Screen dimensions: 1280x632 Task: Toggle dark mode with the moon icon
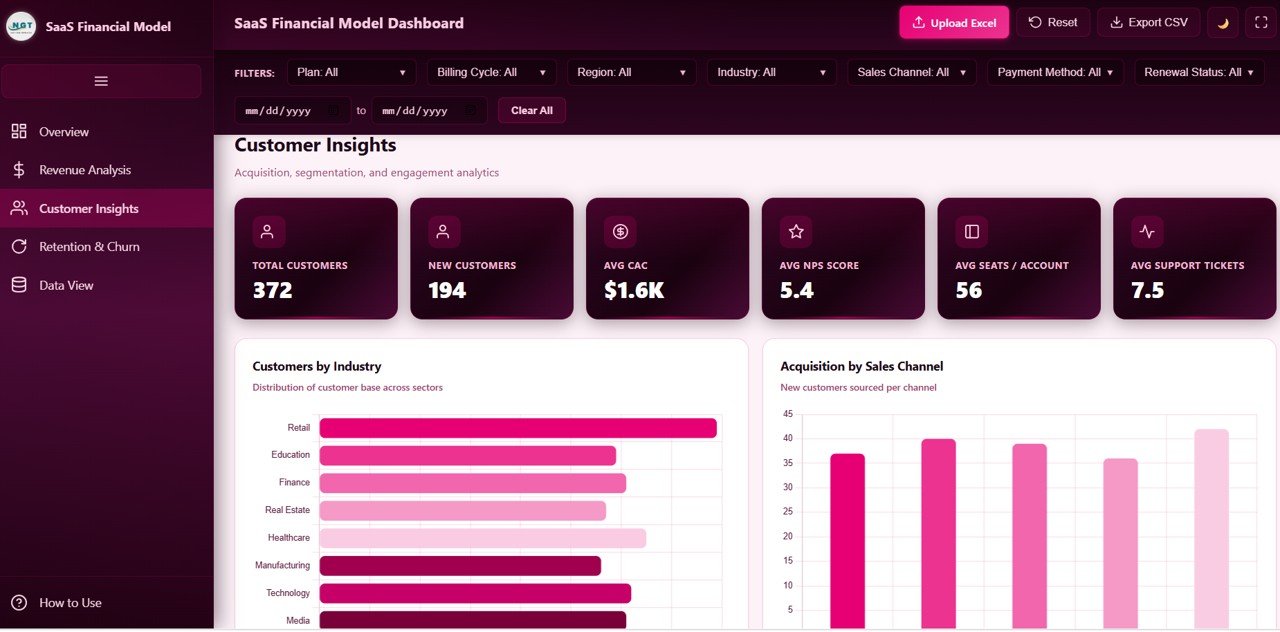(x=1222, y=22)
